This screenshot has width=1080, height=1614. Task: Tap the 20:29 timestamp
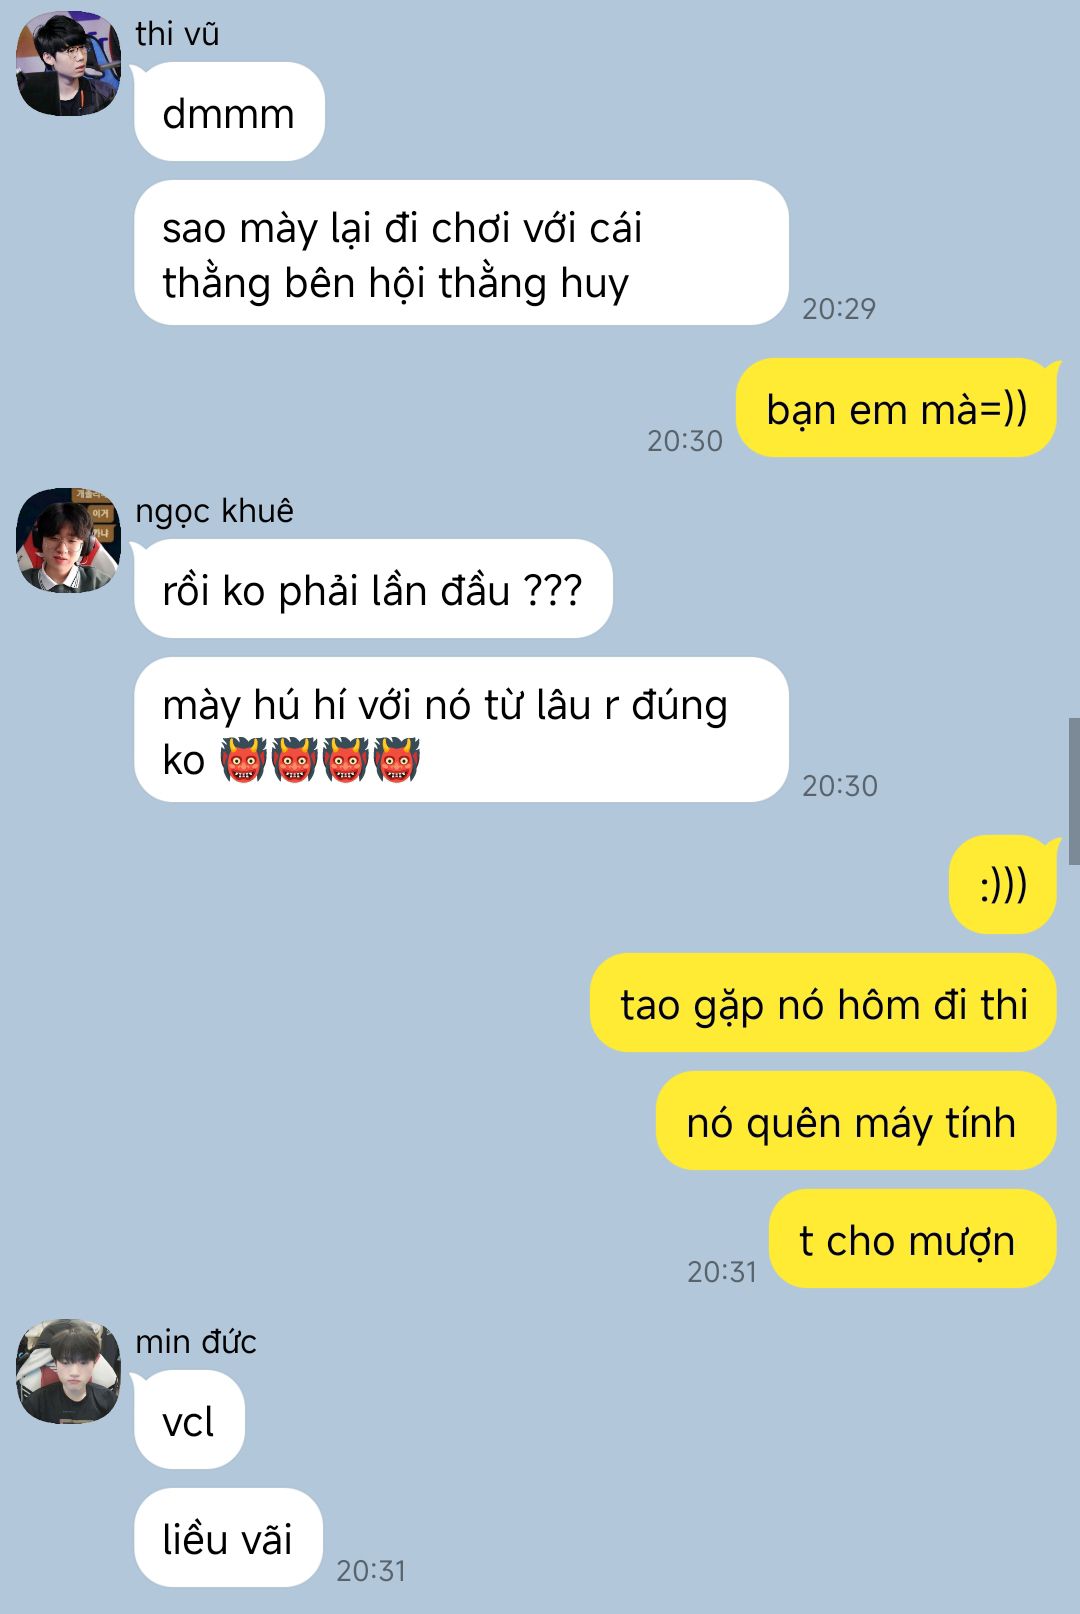point(838,309)
